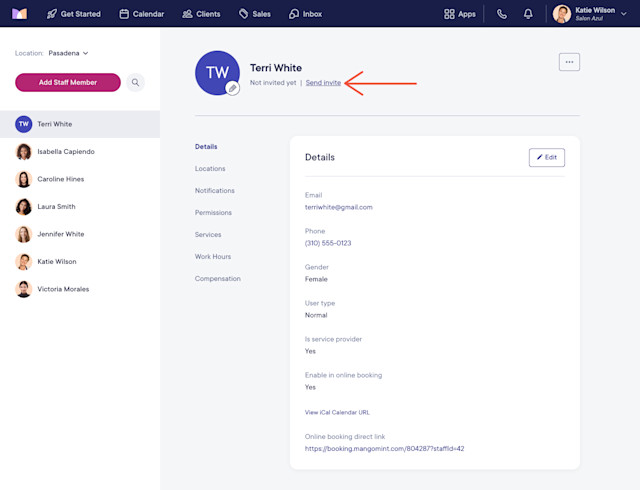Expand Katie Wilson account dropdown chevron
This screenshot has width=640, height=490.
click(x=624, y=14)
